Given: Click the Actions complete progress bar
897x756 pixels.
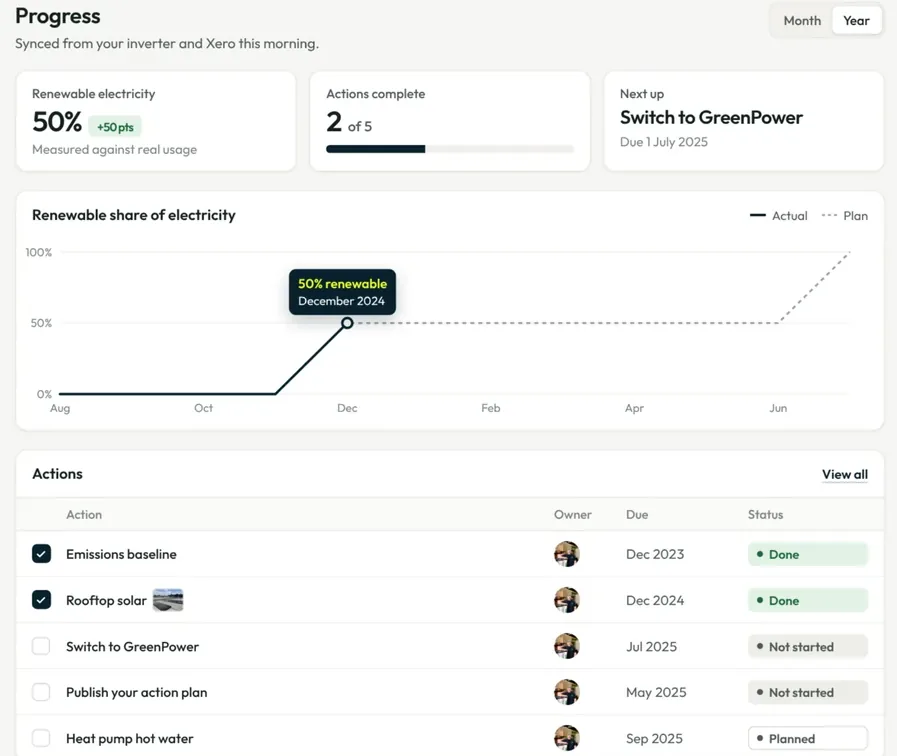Looking at the screenshot, I should pyautogui.click(x=450, y=149).
